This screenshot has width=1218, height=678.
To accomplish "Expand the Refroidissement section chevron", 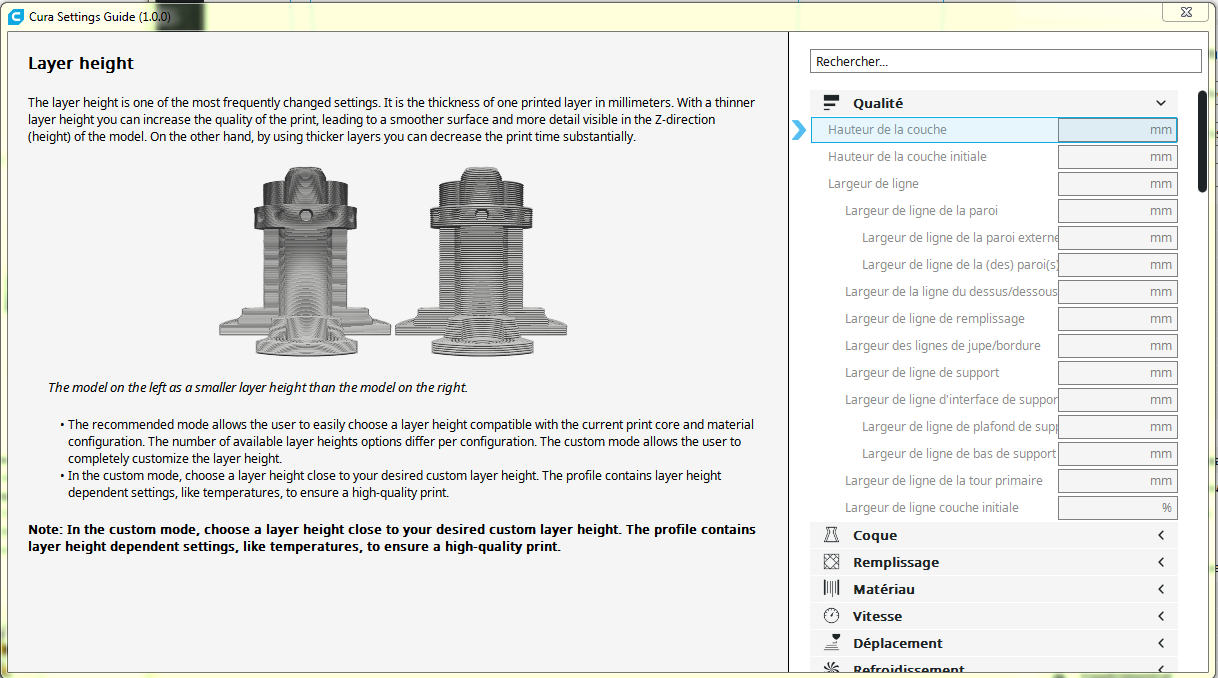I will pos(1161,669).
